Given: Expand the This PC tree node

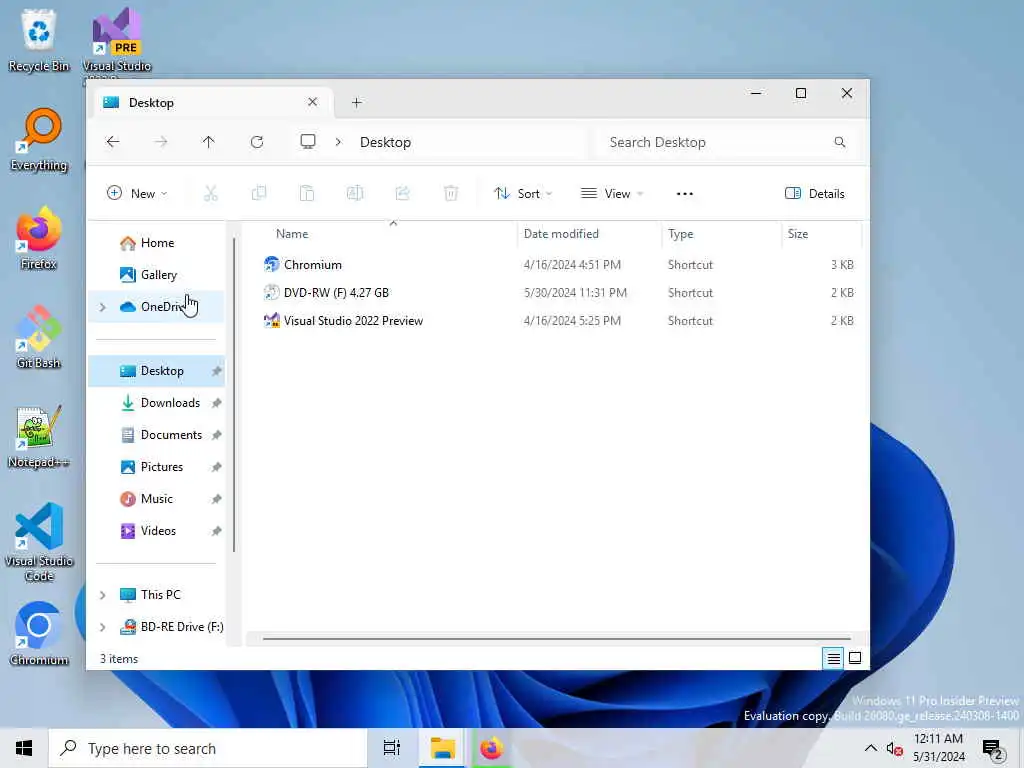Looking at the screenshot, I should 103,595.
